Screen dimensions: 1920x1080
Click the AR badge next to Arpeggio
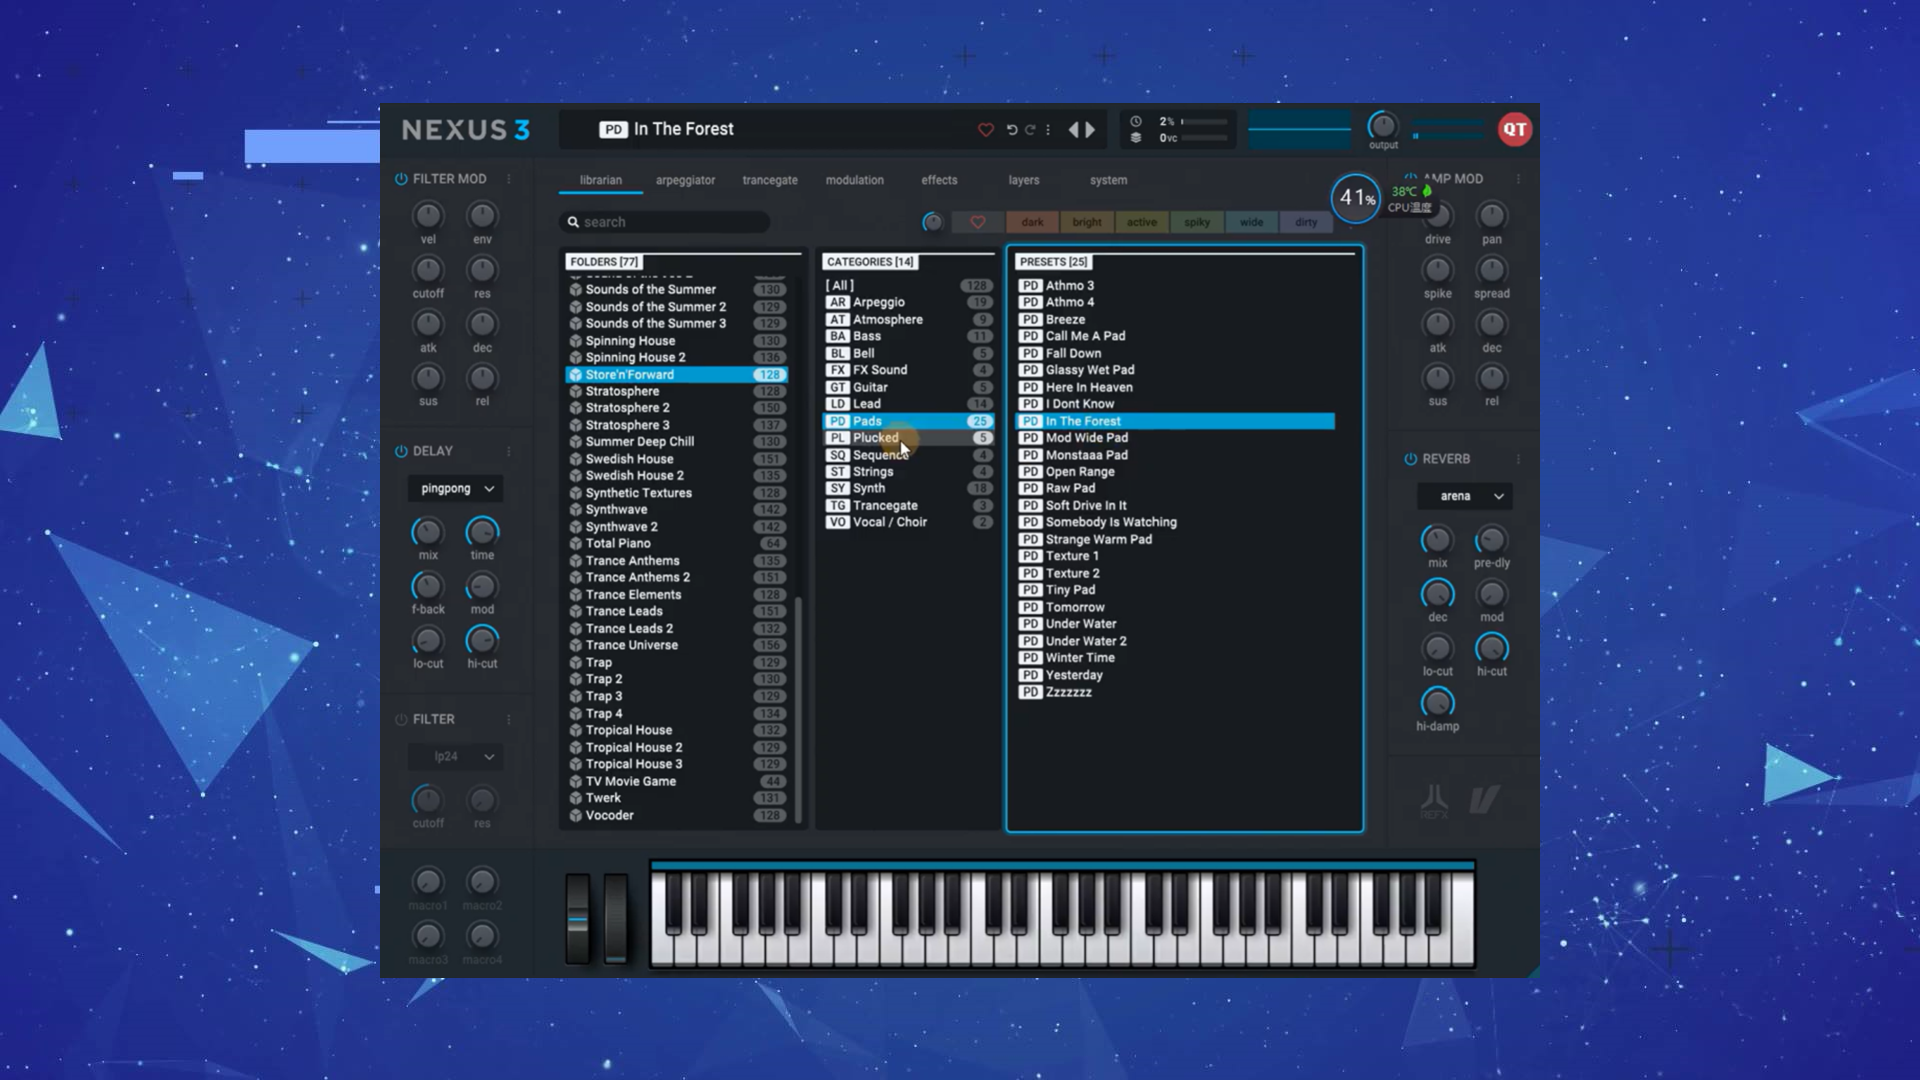(x=838, y=302)
